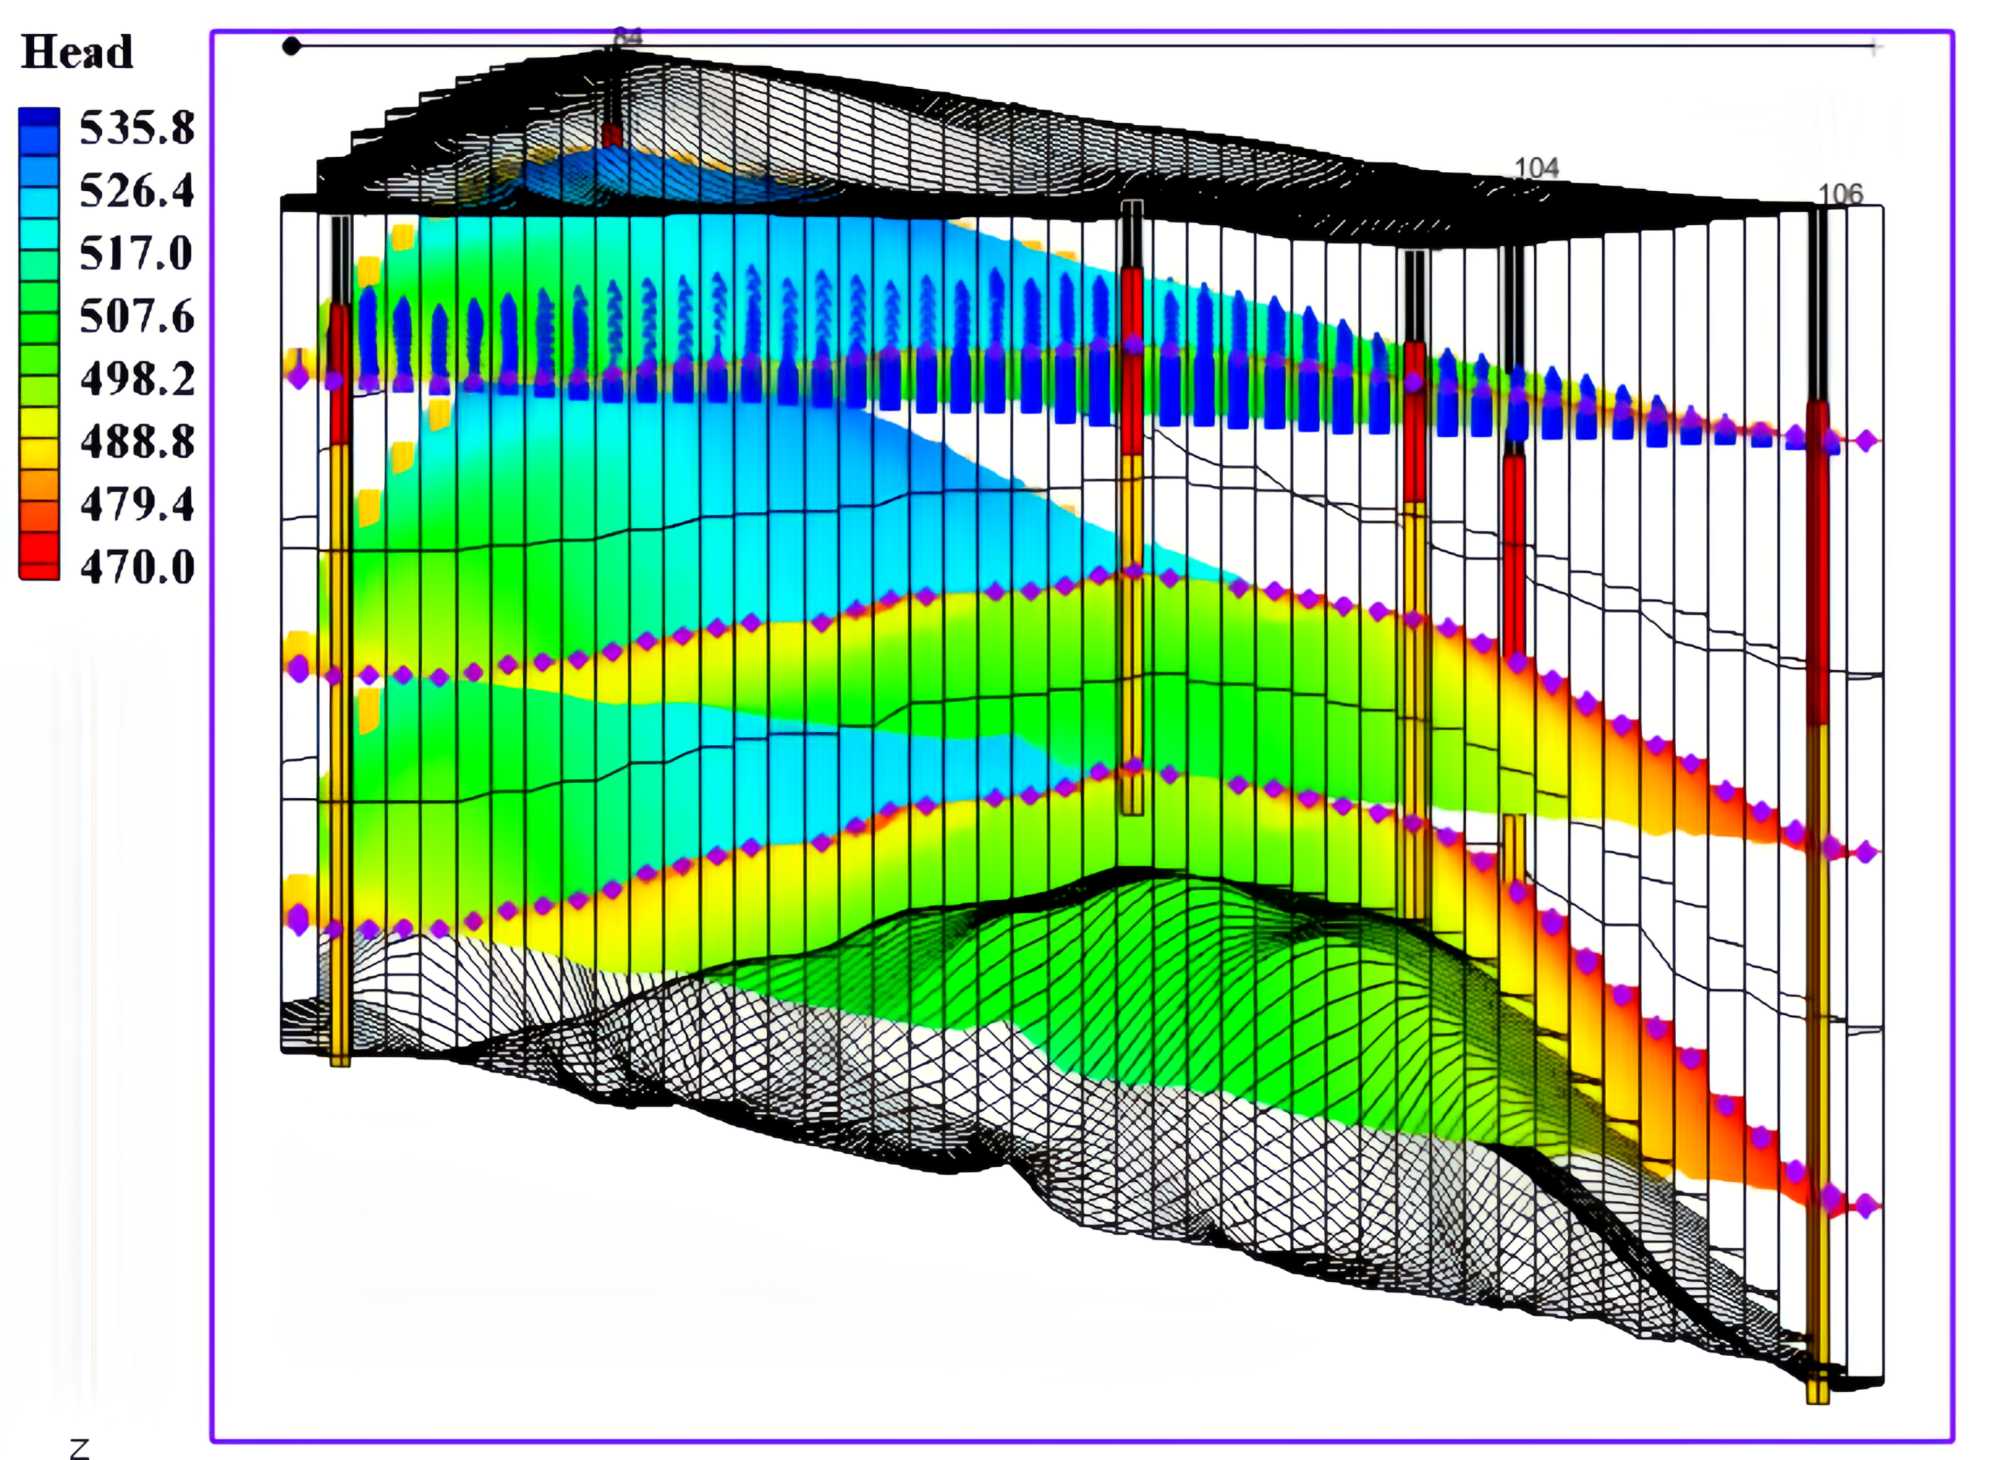The image size is (2000, 1460).
Task: Click the Z axis indicator label
Action: 80,1447
